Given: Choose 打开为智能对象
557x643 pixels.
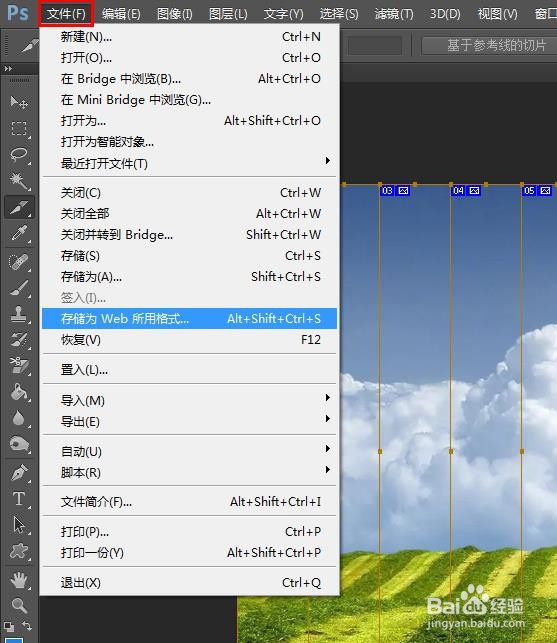Looking at the screenshot, I should pos(189,142).
